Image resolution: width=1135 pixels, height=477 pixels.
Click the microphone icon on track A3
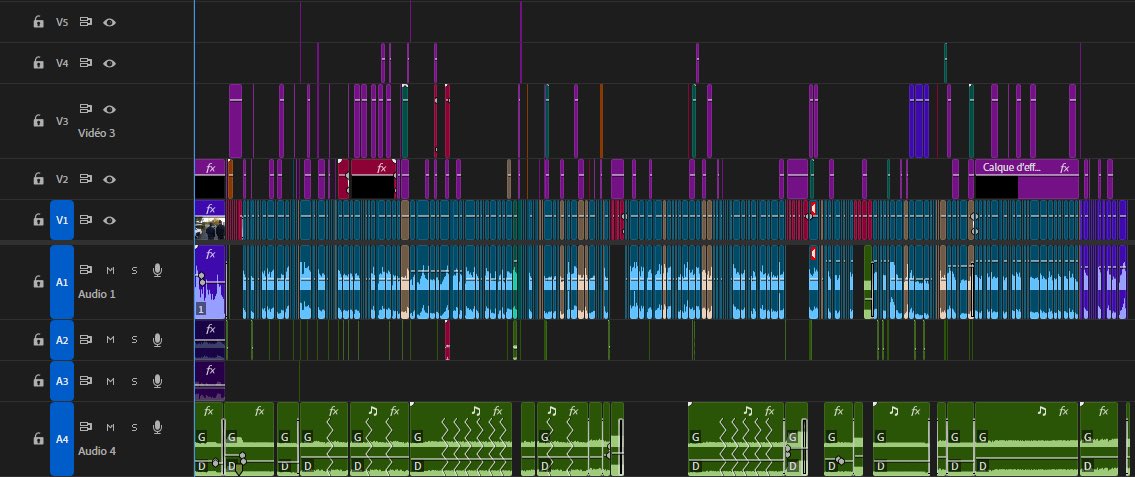157,381
